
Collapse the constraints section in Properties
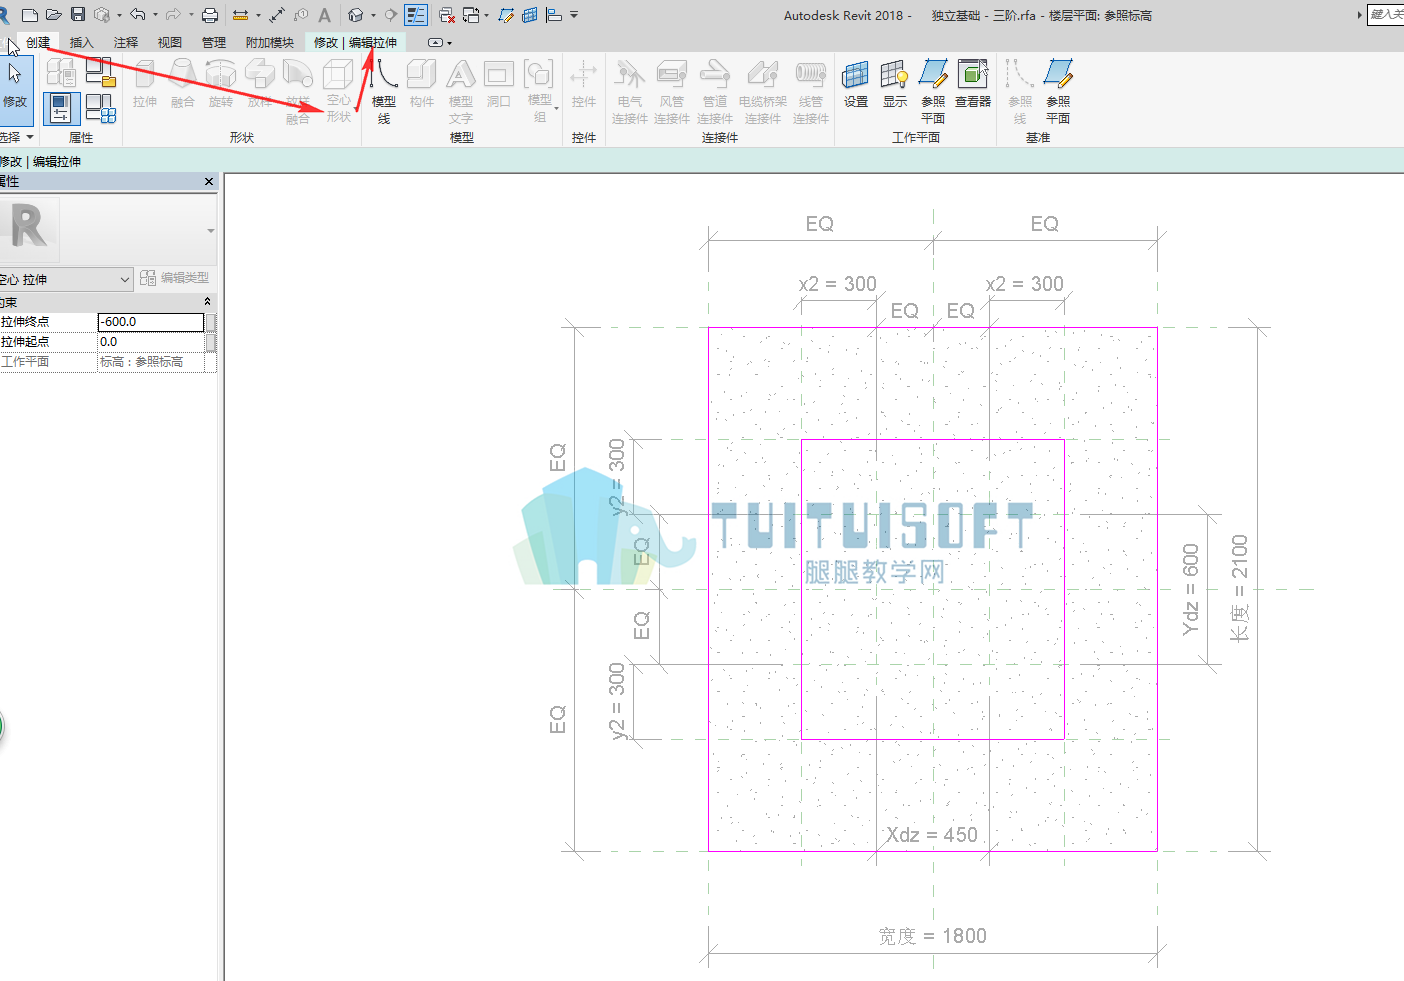208,302
